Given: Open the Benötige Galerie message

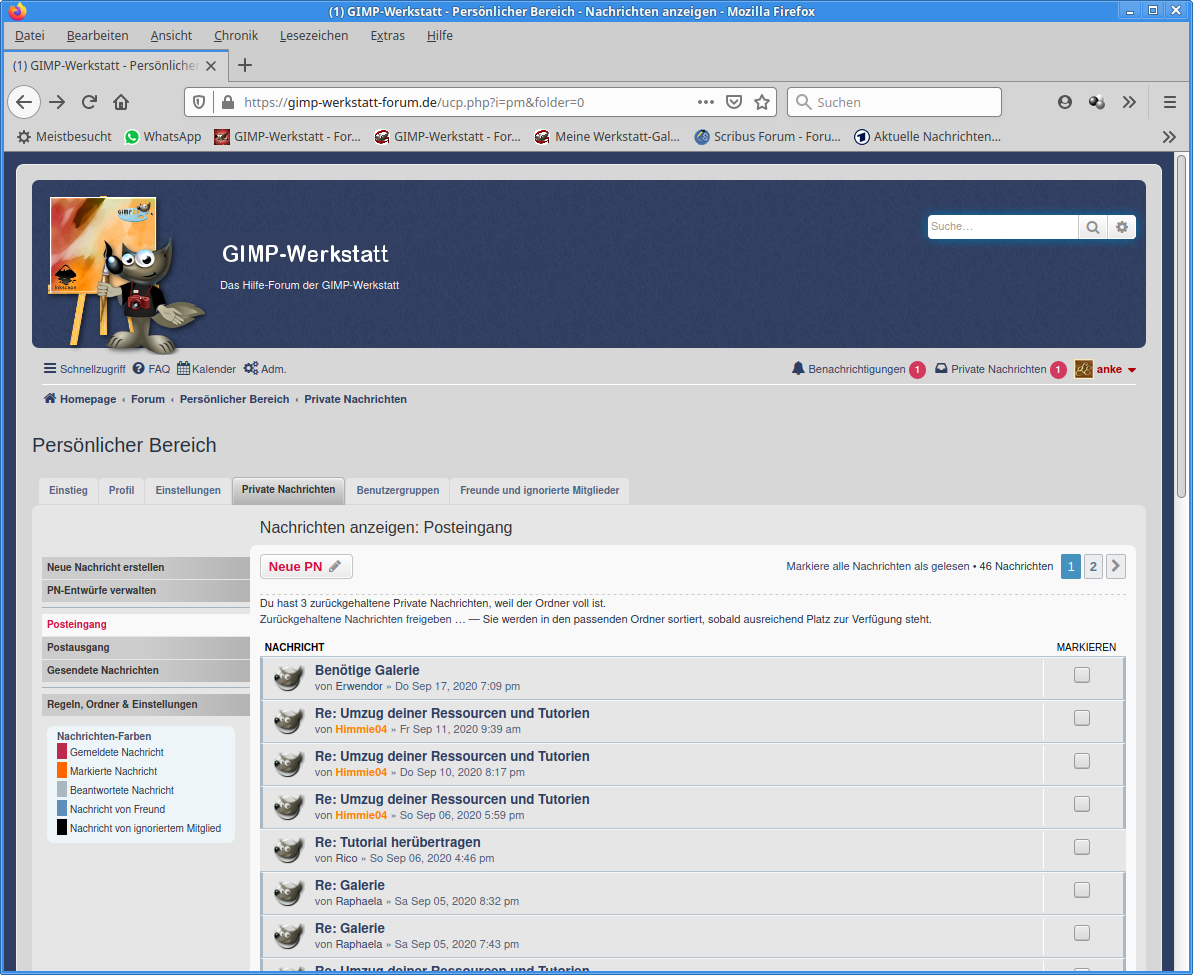Looking at the screenshot, I should point(367,671).
